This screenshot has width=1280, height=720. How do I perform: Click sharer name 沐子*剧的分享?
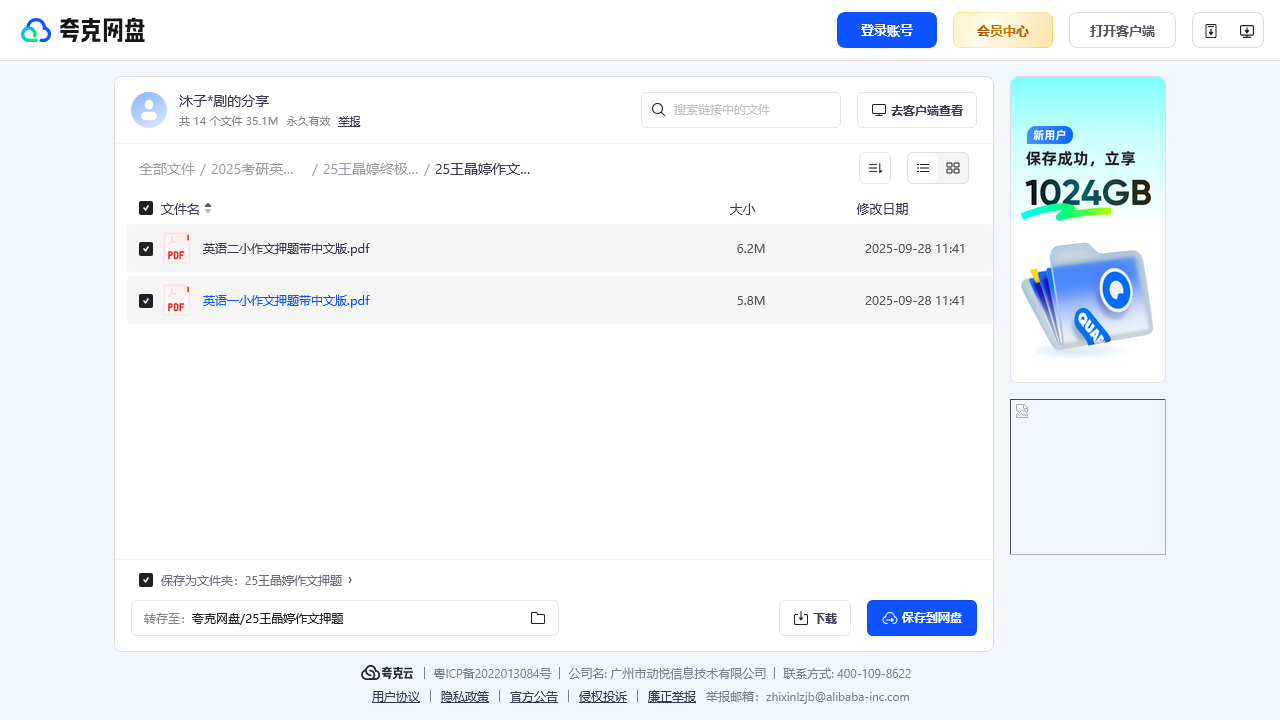tap(224, 101)
